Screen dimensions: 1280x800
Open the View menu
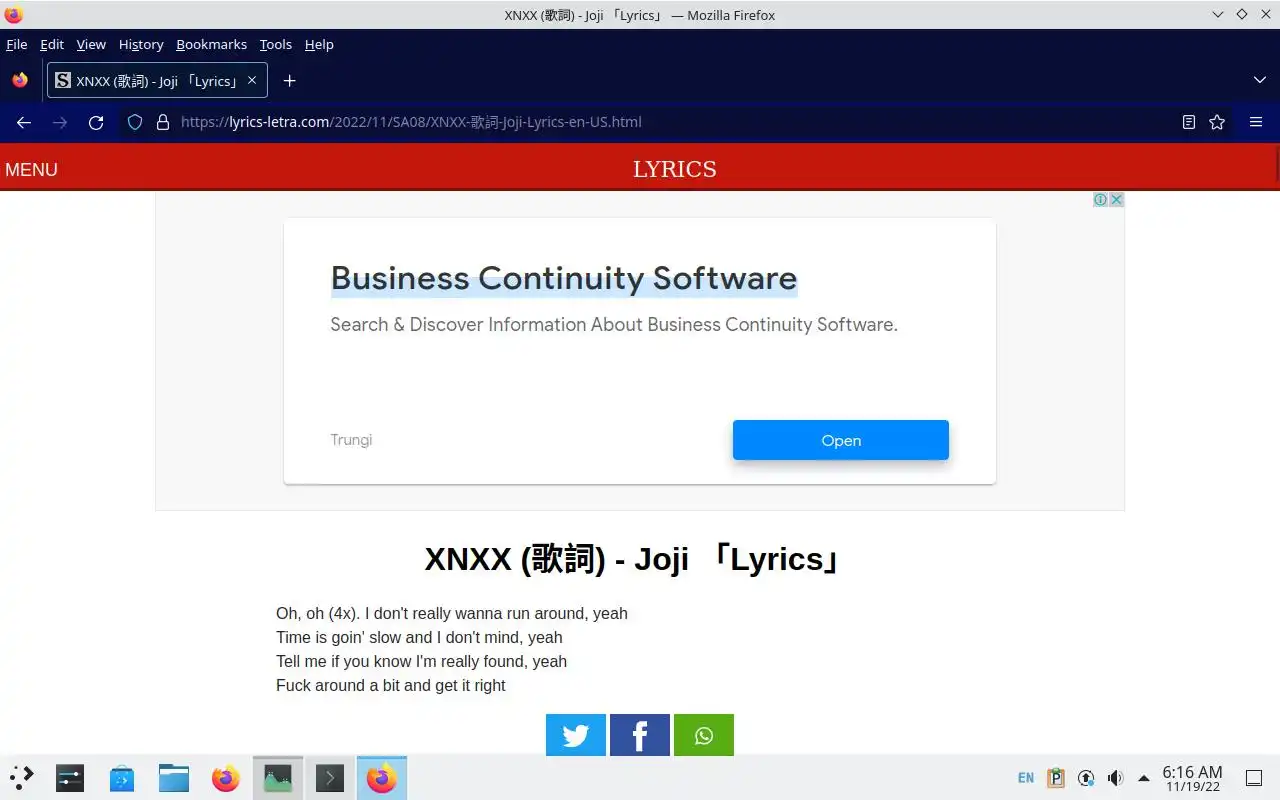coord(91,44)
